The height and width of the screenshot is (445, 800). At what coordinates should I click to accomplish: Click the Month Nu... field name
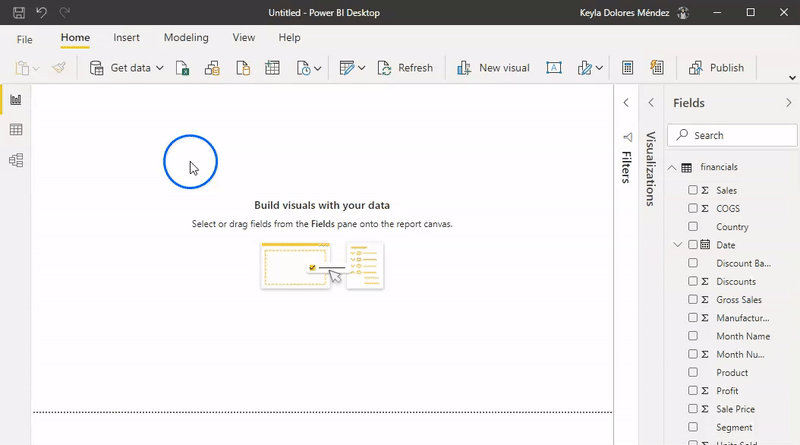740,354
